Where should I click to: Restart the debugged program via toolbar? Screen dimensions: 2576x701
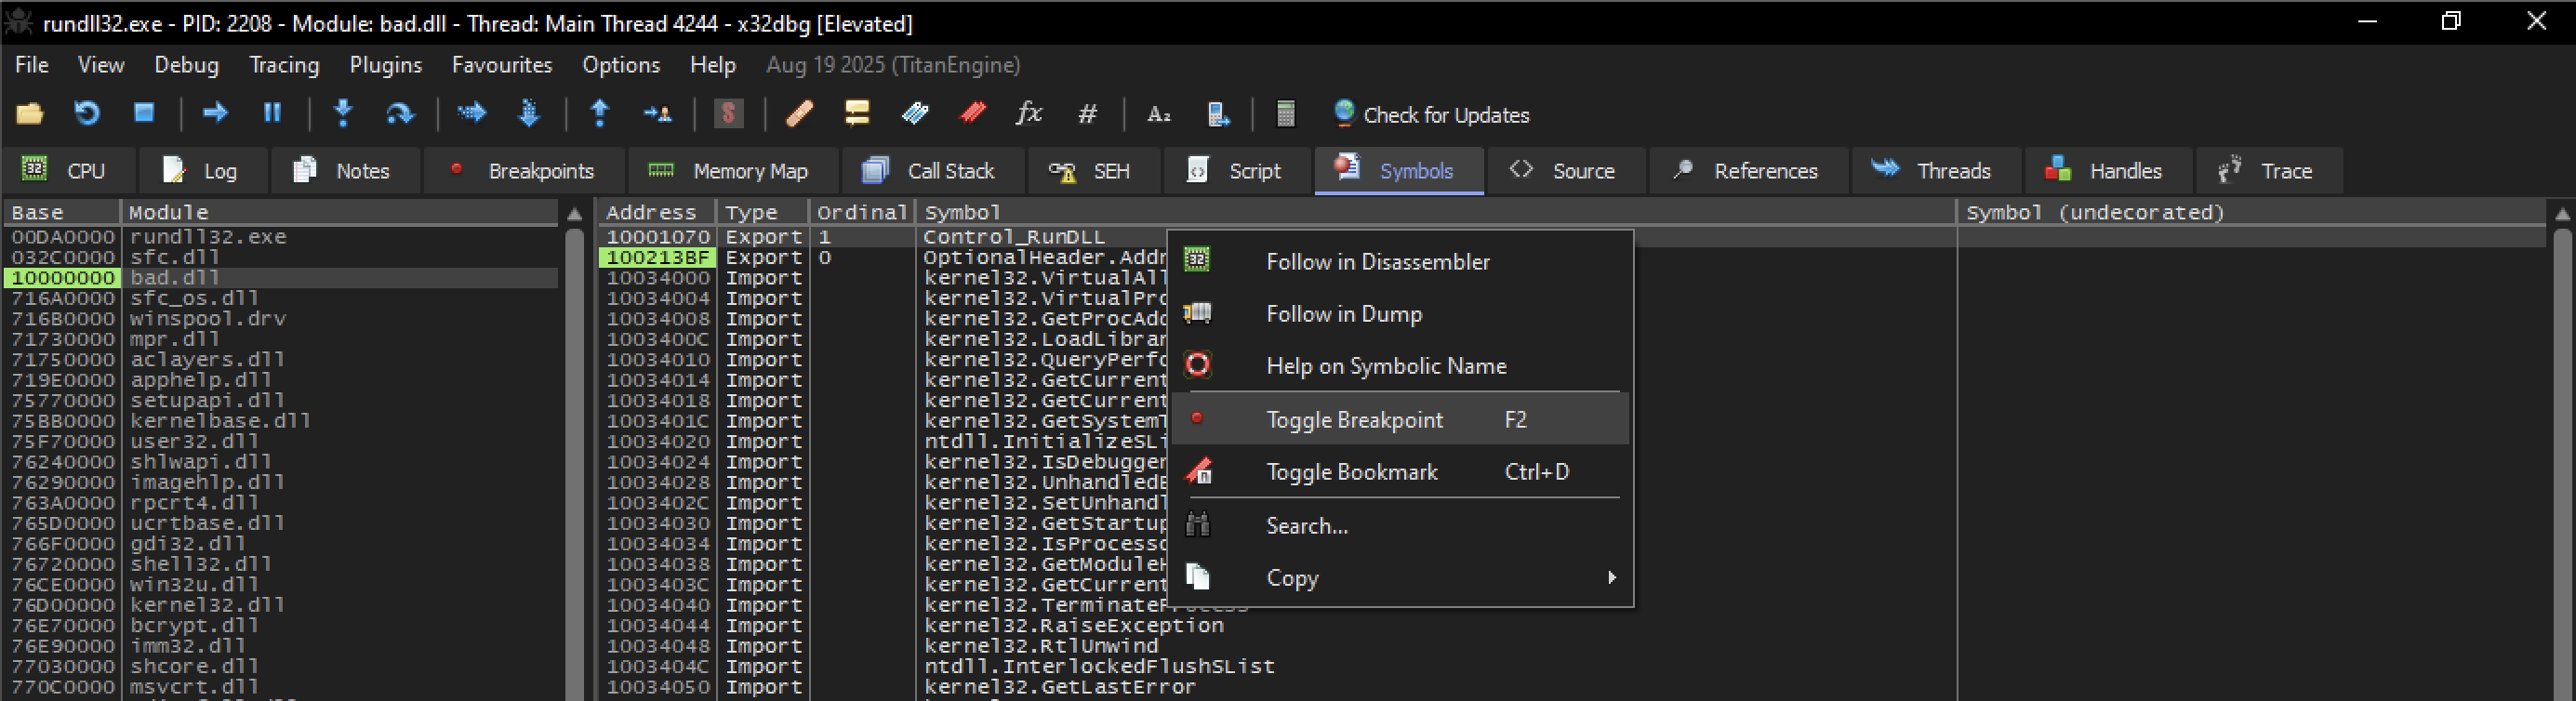[87, 114]
